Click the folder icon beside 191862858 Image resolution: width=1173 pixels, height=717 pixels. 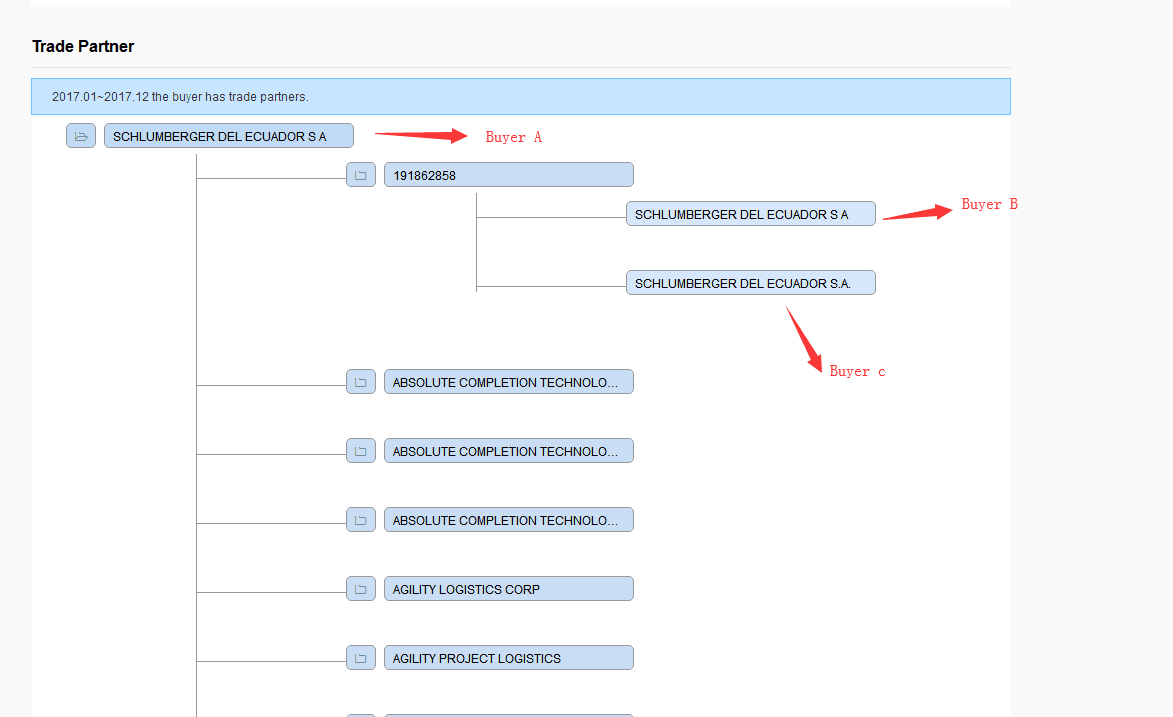(x=361, y=175)
